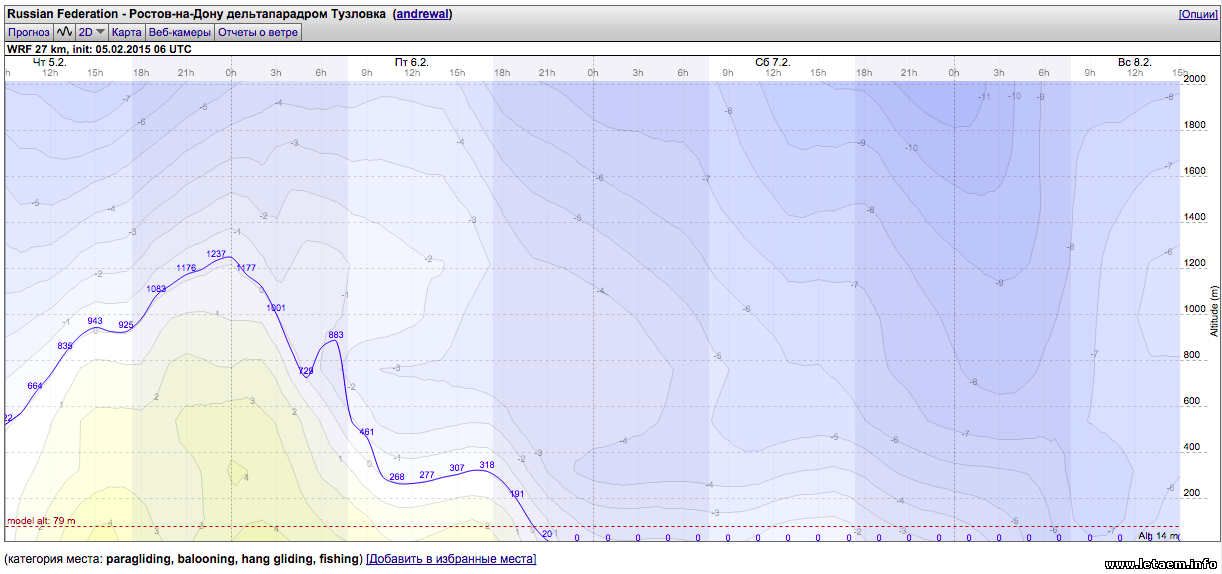
Task: Click the 943 altitude value
Action: point(95,321)
